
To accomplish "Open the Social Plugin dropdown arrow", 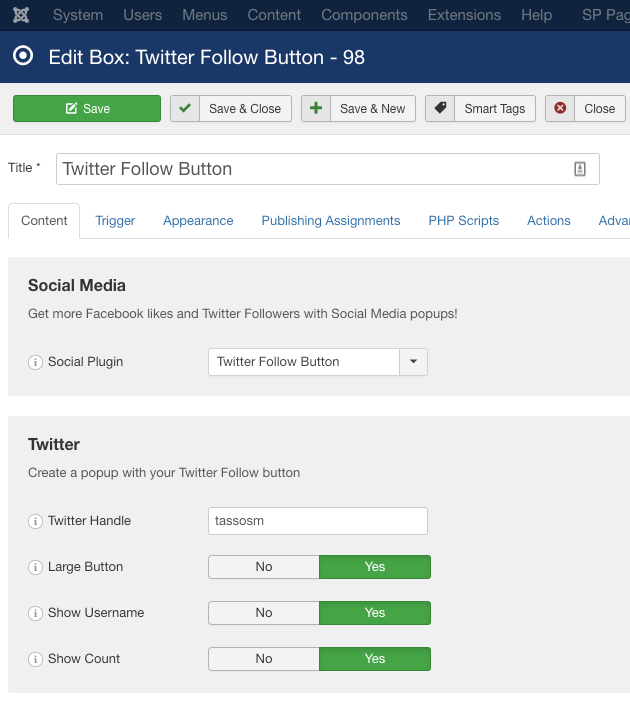I will point(413,362).
